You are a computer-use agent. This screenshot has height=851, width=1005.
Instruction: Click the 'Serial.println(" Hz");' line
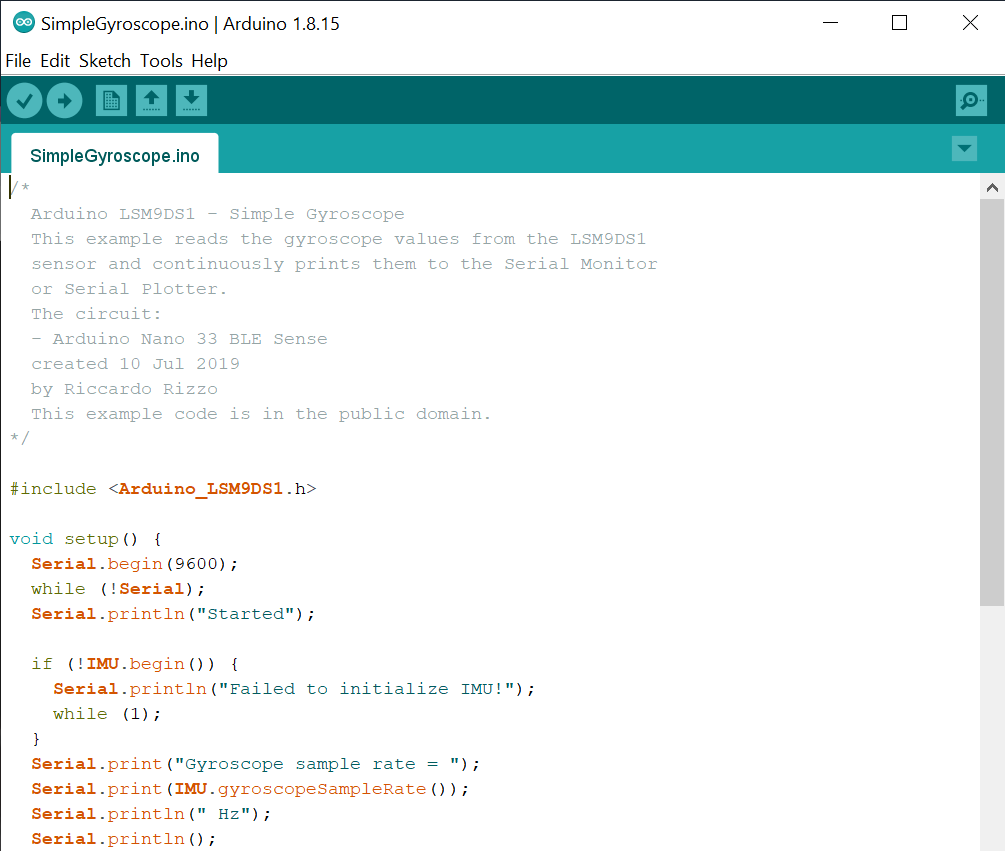151,814
